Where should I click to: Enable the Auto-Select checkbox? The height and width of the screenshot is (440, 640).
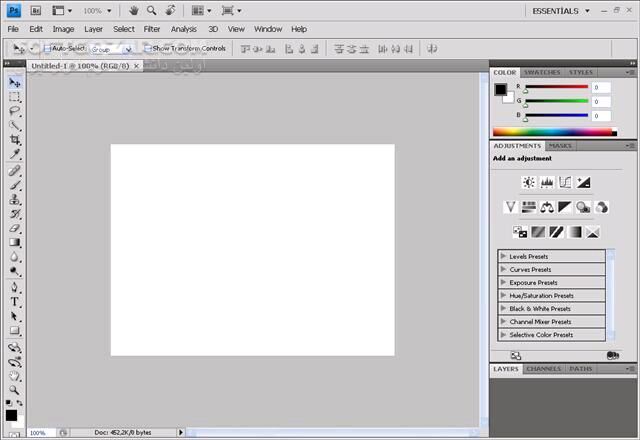[47, 48]
